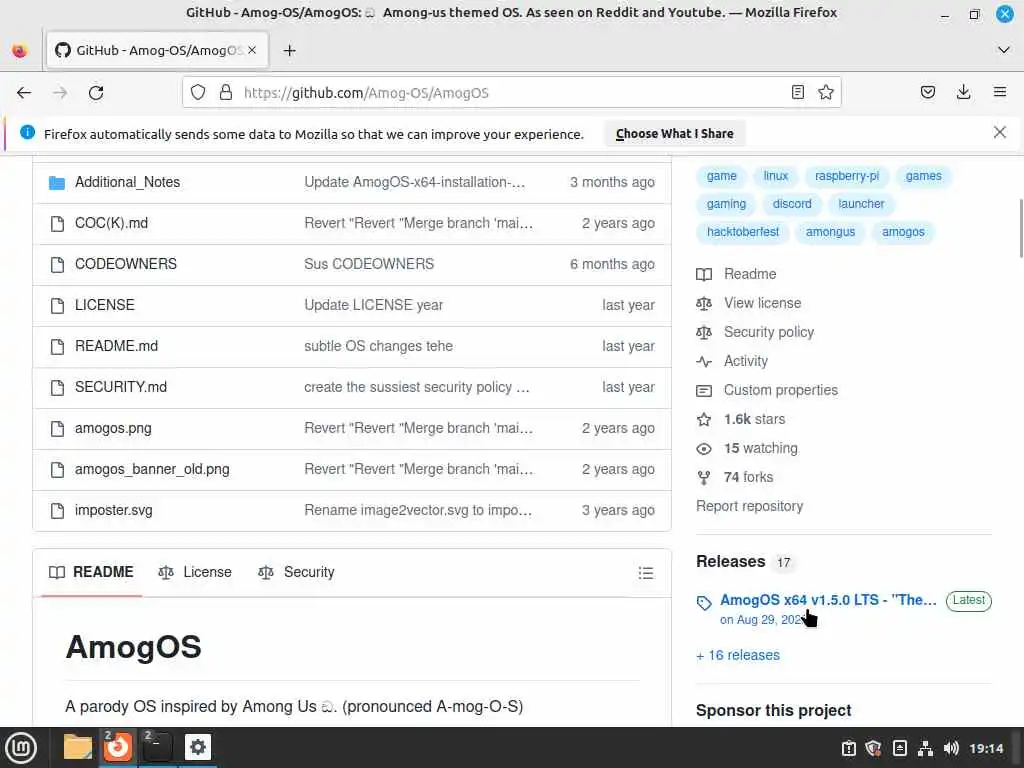The image size is (1024, 768).
Task: Dismiss the Firefox data notification bar
Action: [999, 133]
